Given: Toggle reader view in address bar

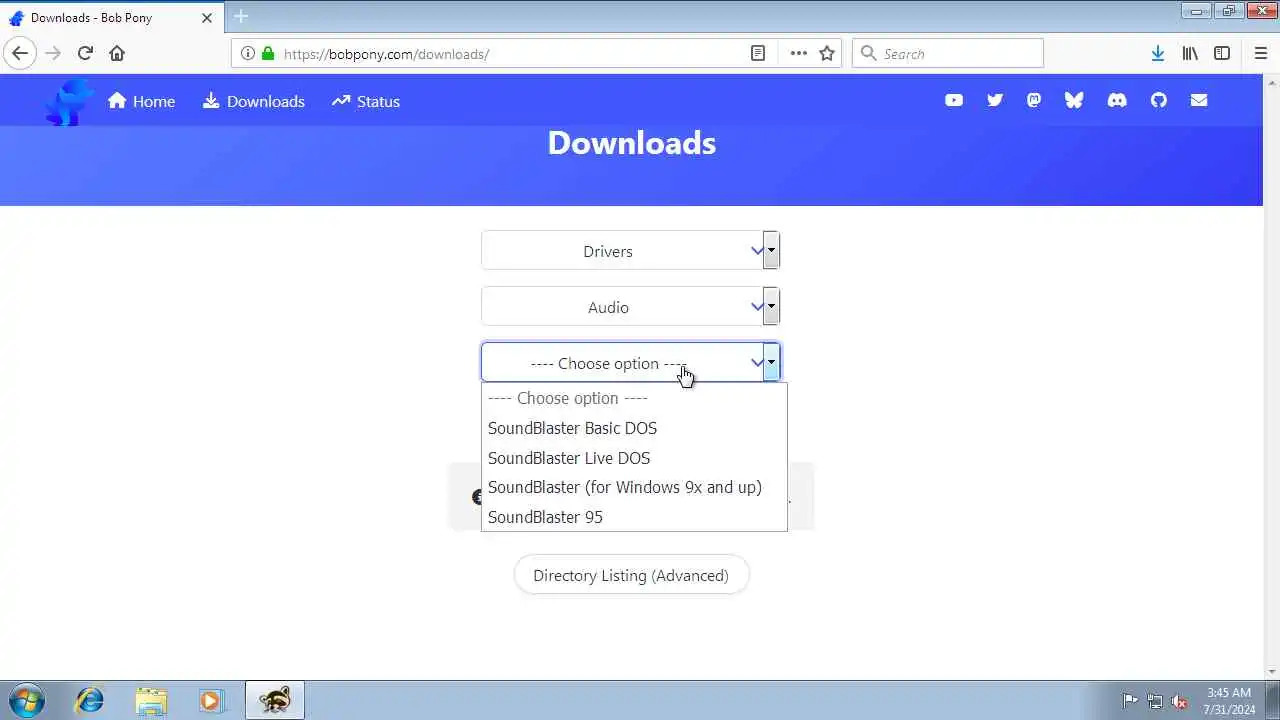Looking at the screenshot, I should pos(758,53).
